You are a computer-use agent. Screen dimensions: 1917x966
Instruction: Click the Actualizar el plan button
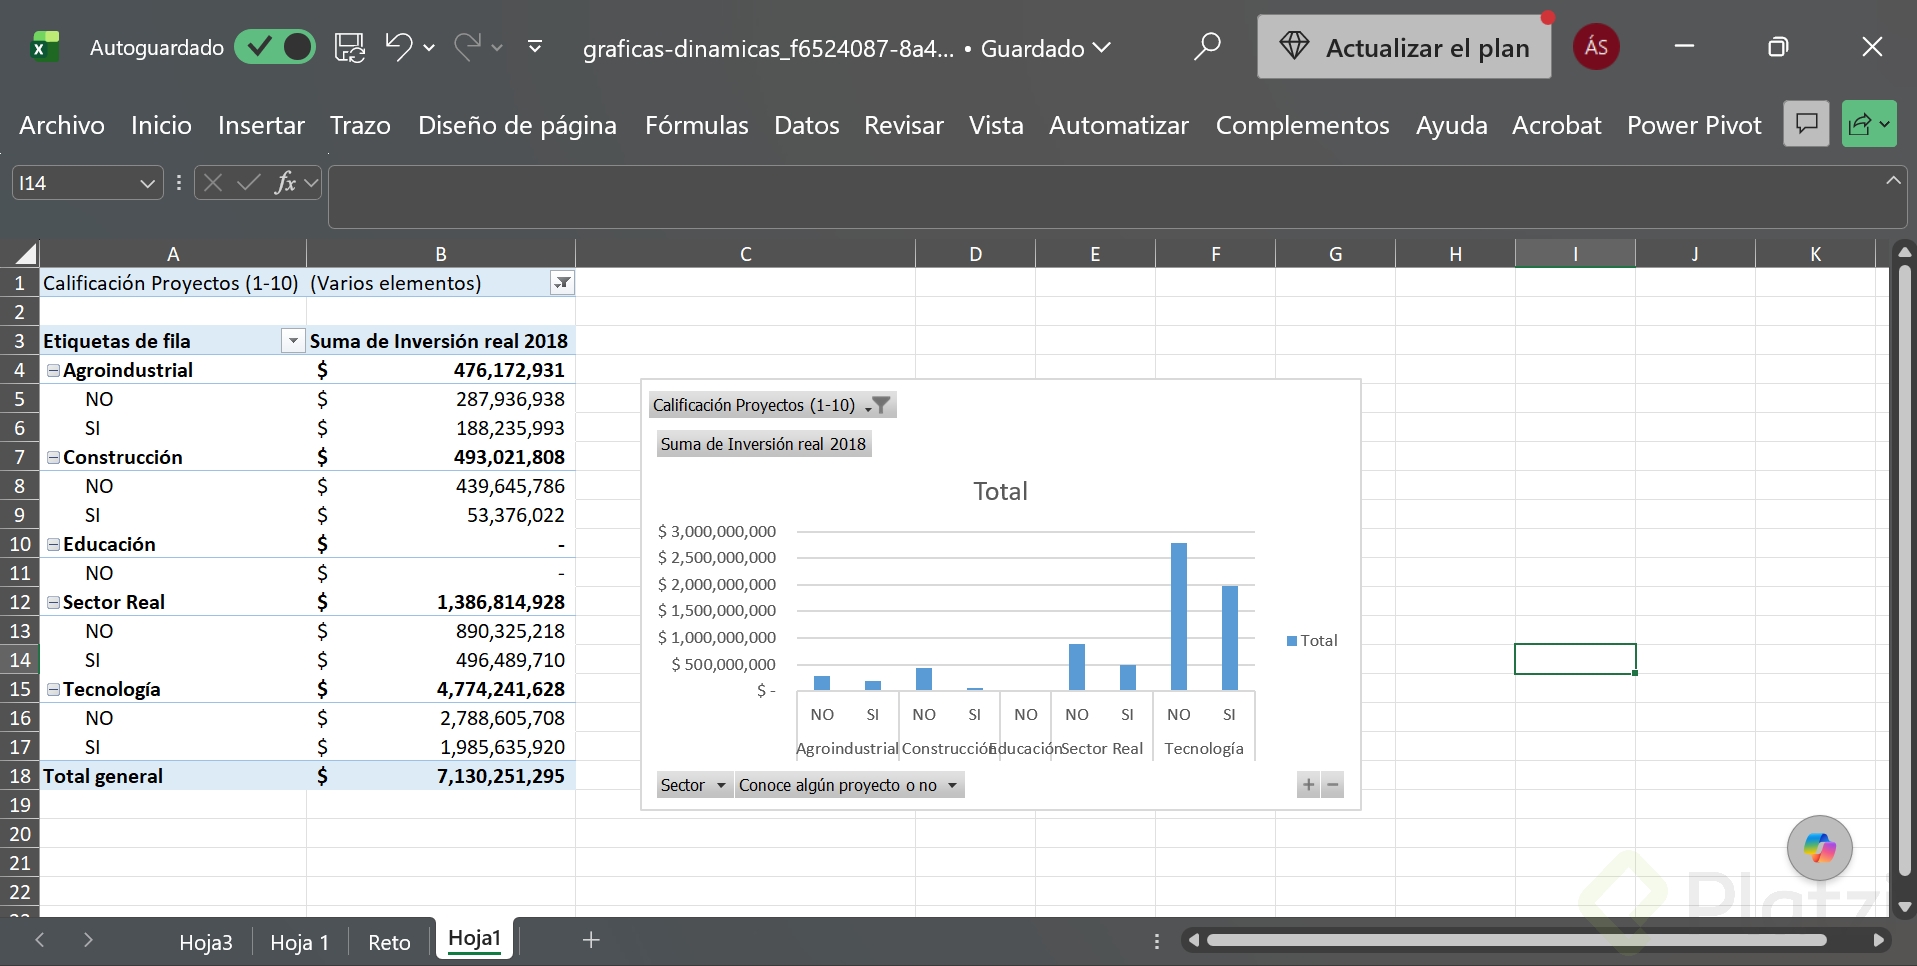coord(1404,47)
